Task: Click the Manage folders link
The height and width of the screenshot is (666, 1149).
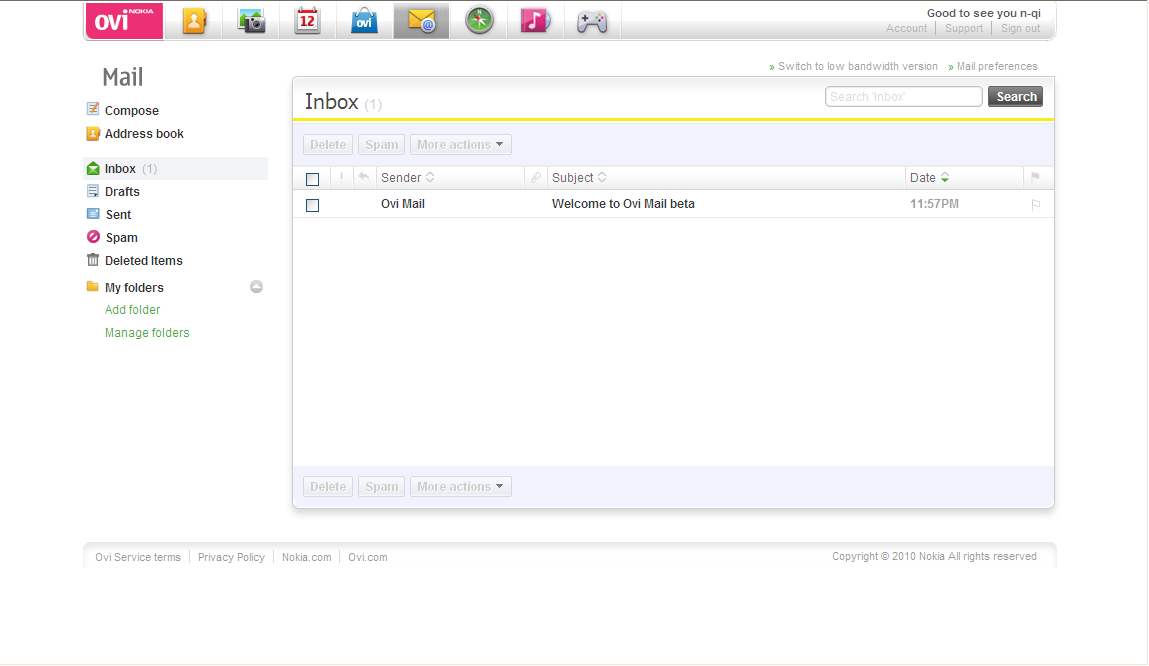Action: tap(147, 333)
